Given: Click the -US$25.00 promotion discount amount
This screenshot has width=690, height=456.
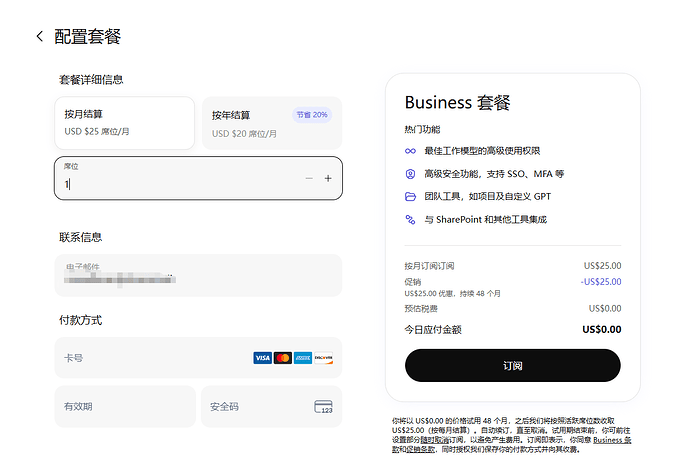Looking at the screenshot, I should [x=601, y=282].
